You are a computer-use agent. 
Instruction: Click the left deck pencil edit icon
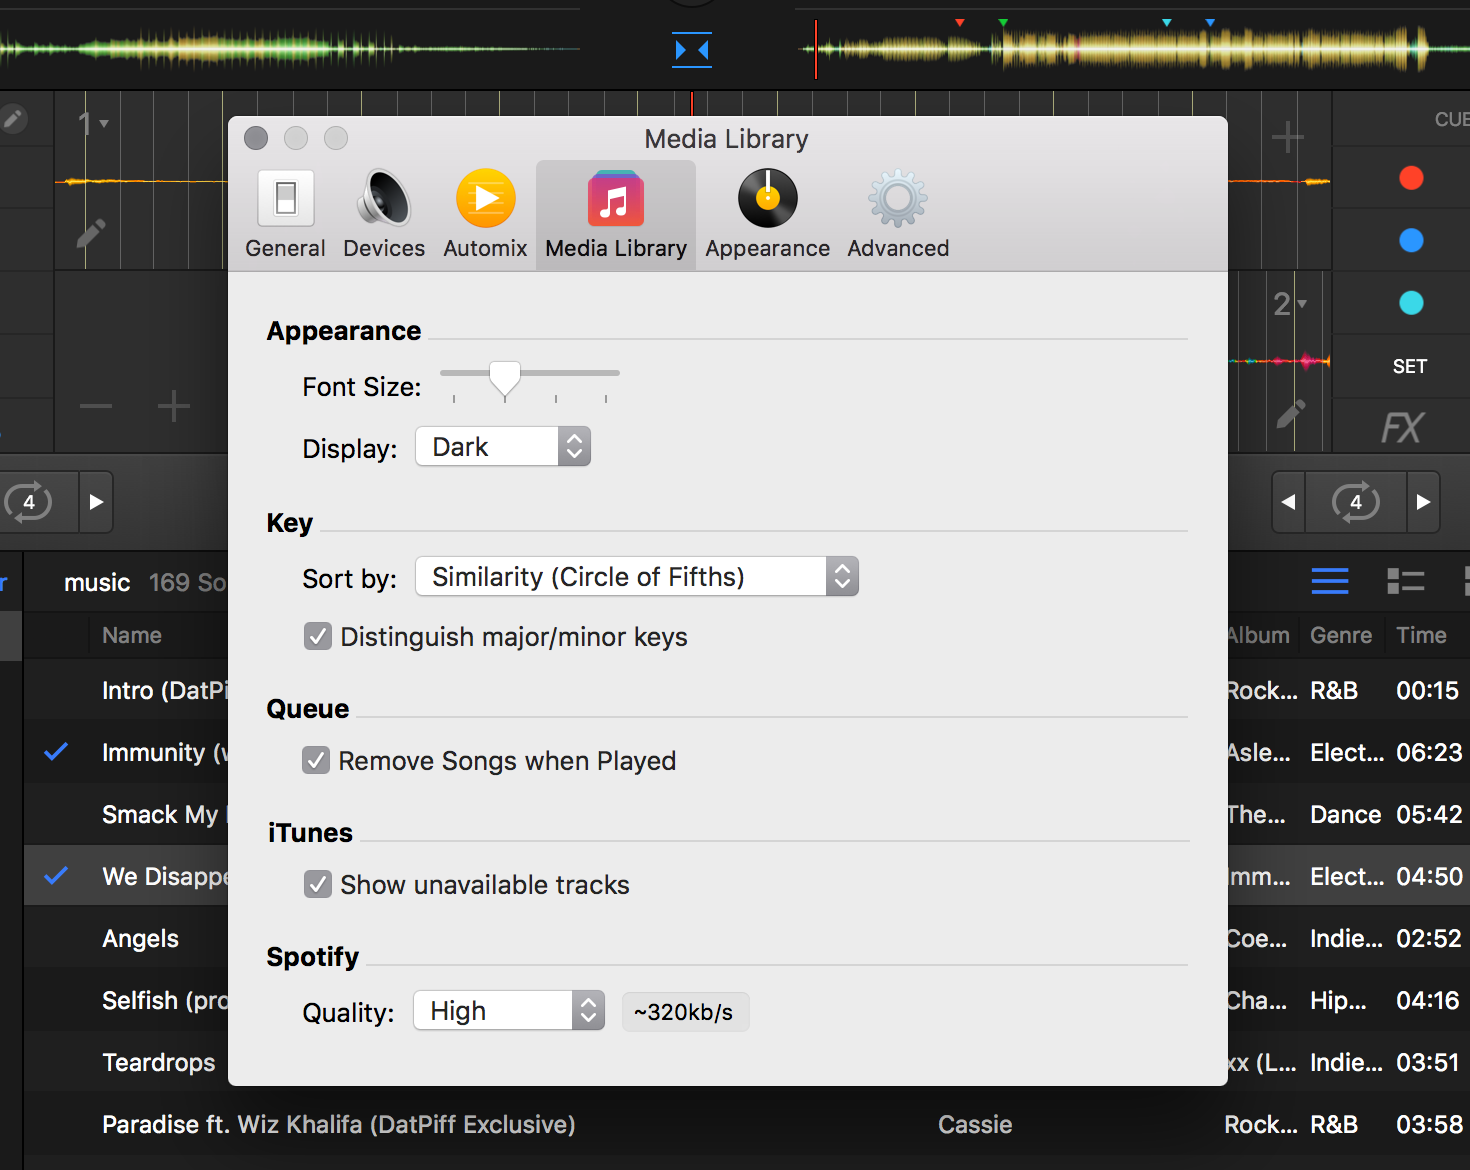tap(91, 234)
